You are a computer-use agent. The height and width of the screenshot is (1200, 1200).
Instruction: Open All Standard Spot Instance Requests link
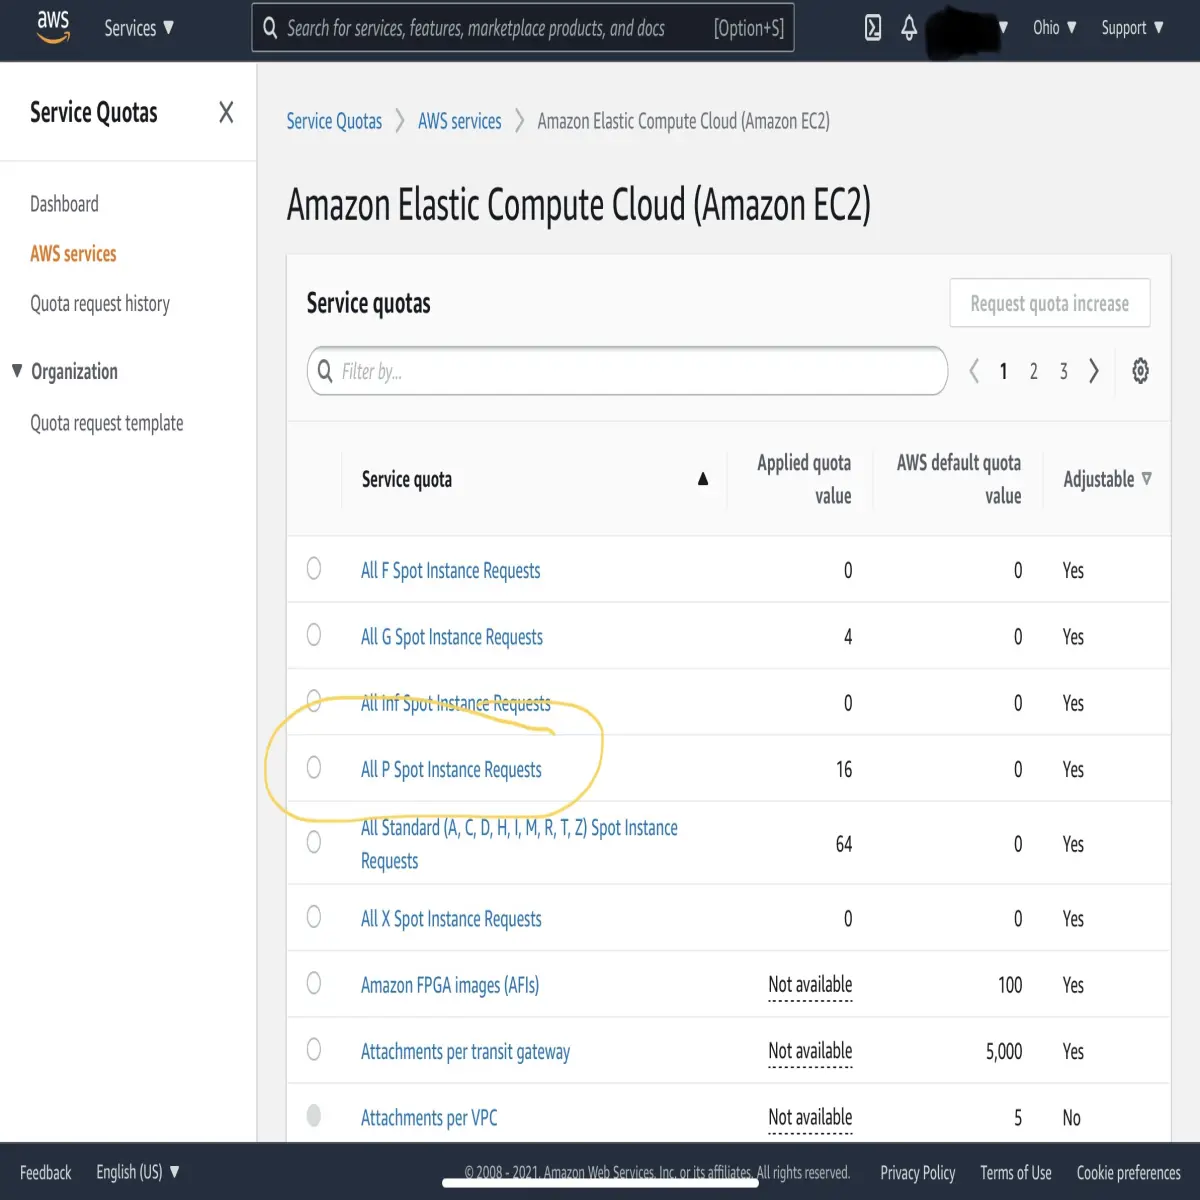pyautogui.click(x=519, y=844)
